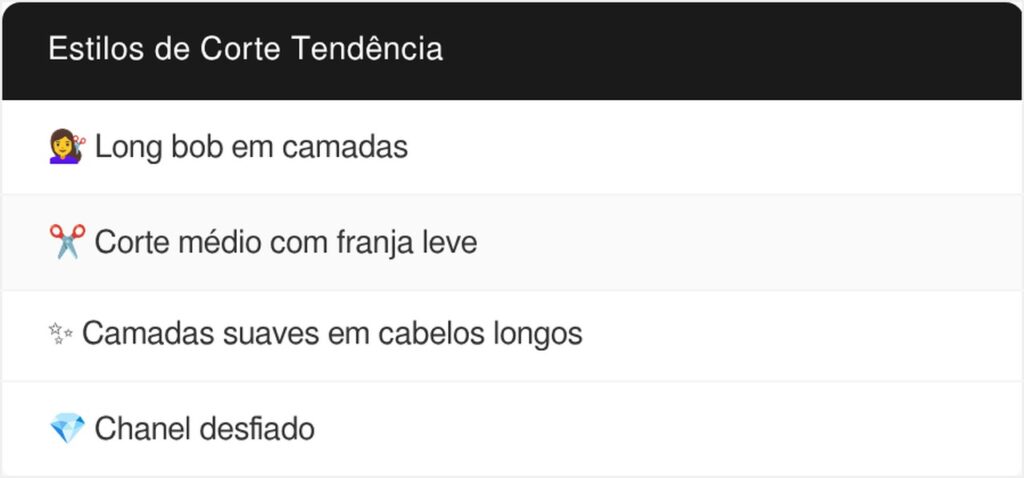
Task: Click the word 'franja' in the second item
Action: 367,242
